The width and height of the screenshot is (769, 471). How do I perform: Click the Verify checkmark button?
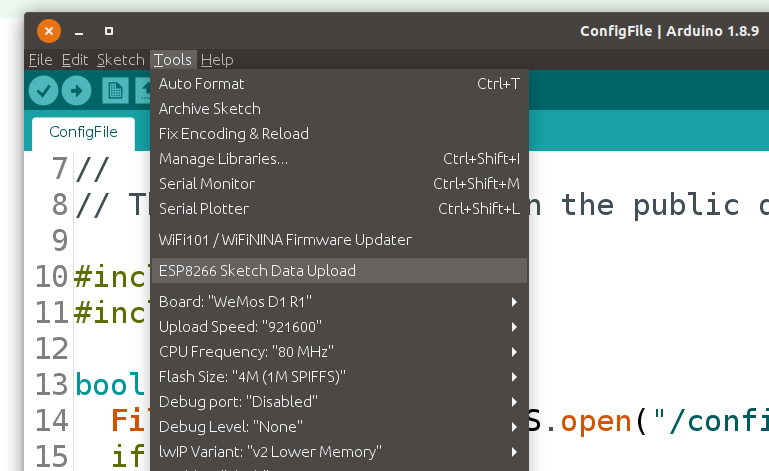[x=43, y=90]
